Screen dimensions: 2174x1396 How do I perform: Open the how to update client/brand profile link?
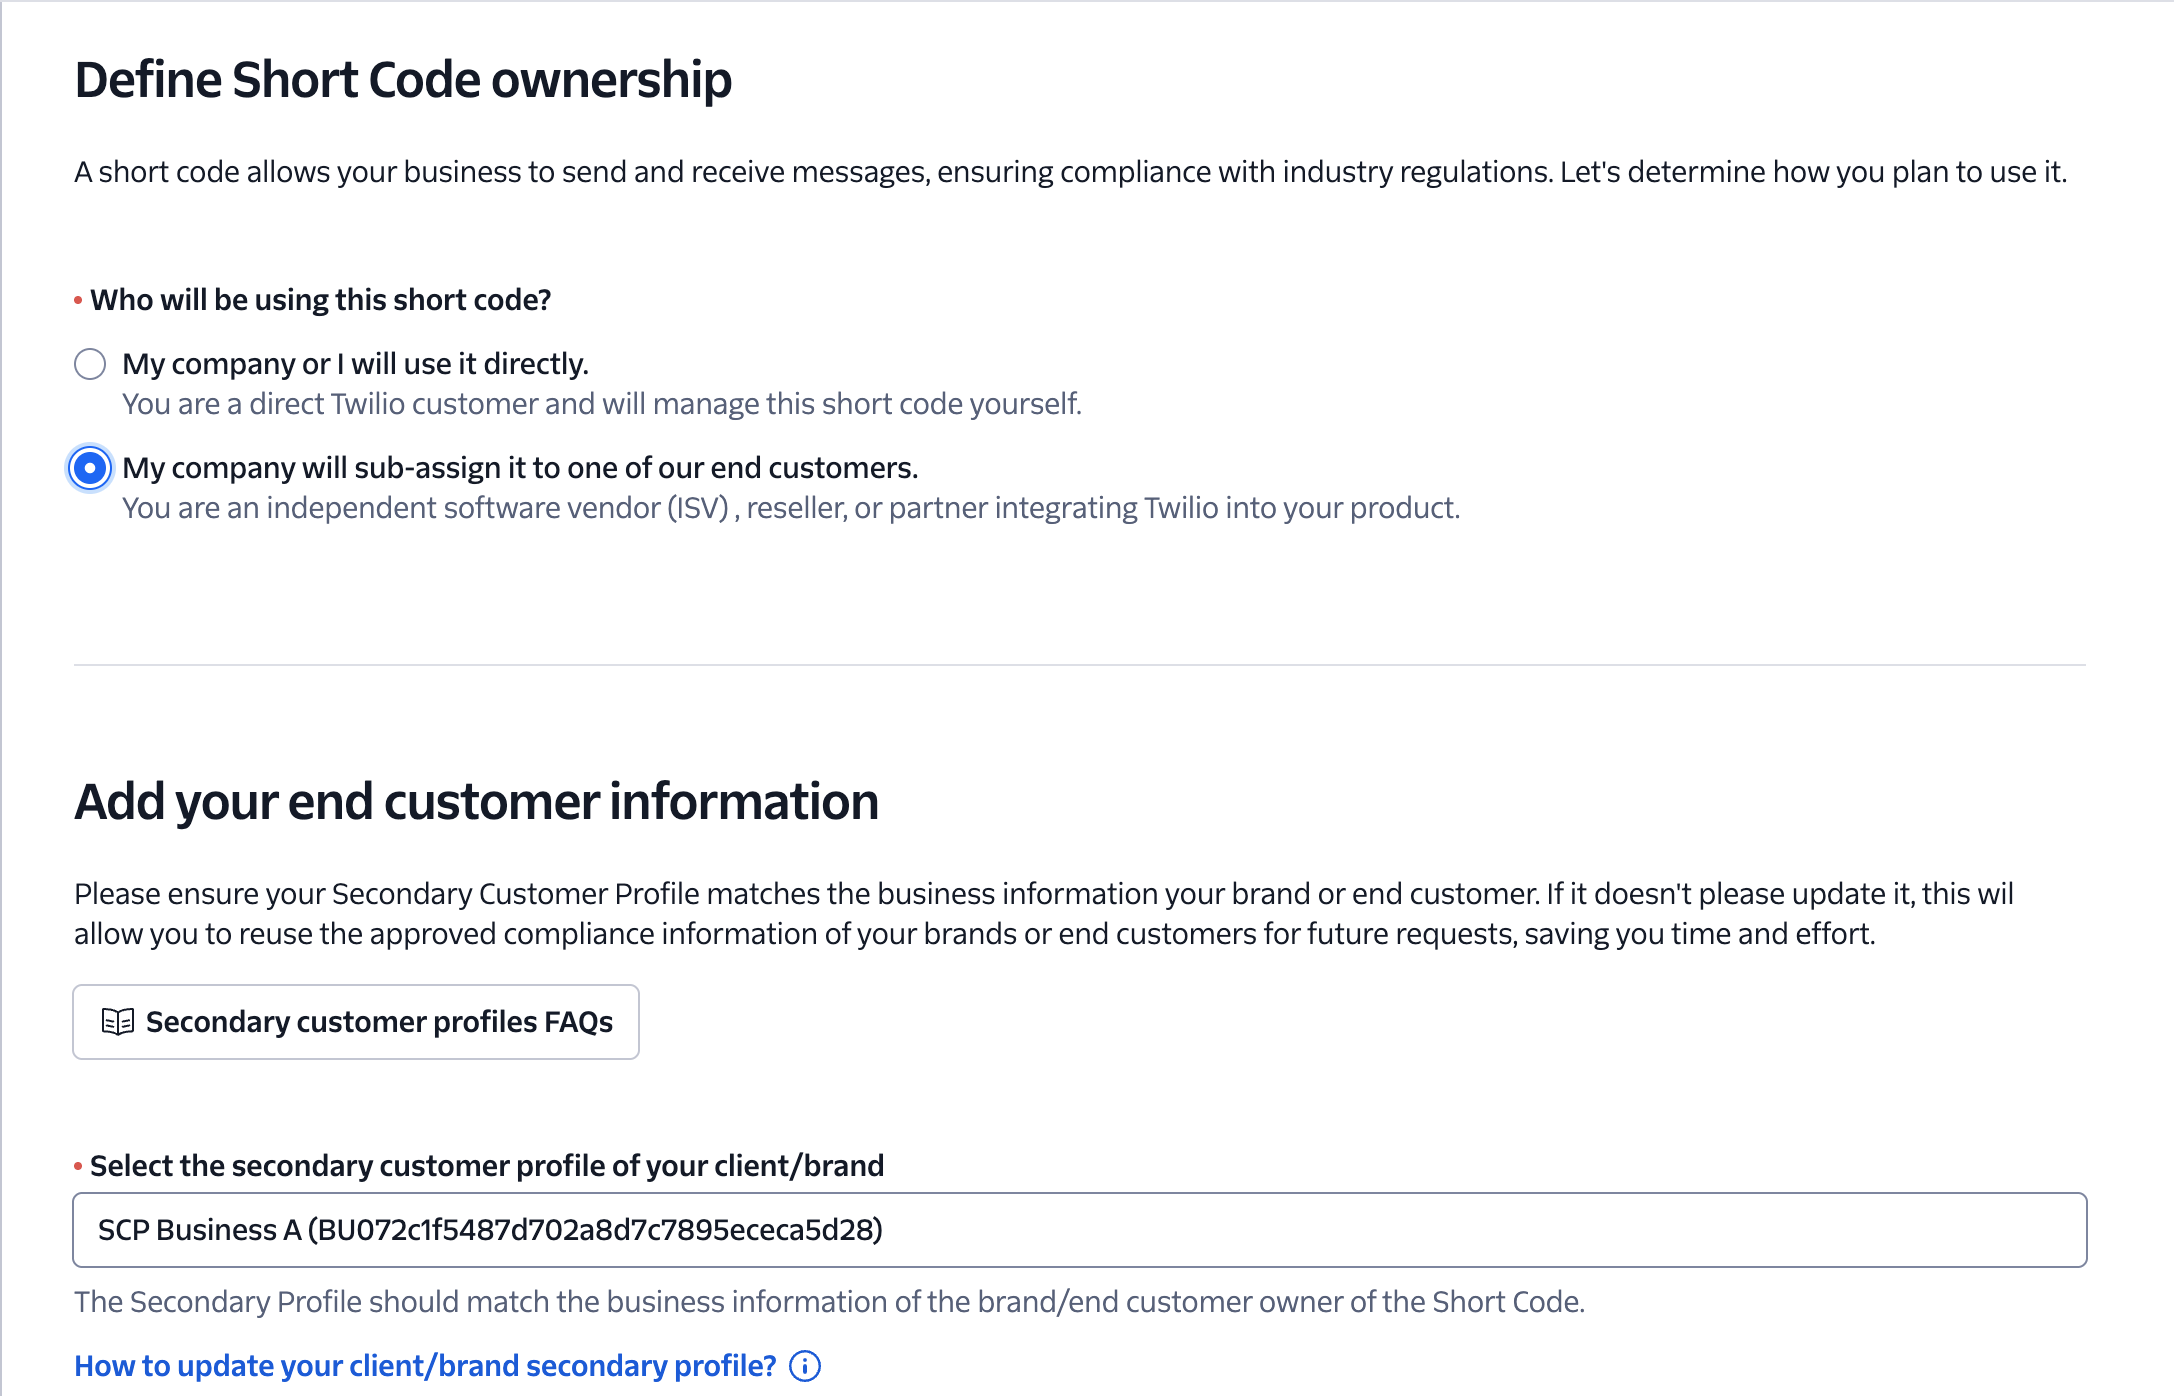point(425,1366)
